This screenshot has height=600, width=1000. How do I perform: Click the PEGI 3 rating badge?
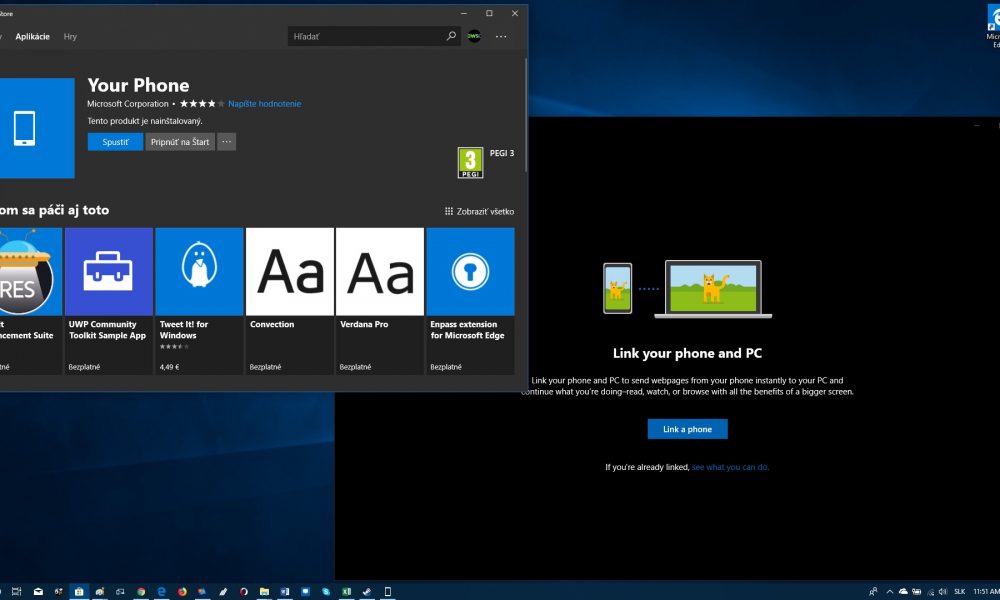(x=470, y=163)
